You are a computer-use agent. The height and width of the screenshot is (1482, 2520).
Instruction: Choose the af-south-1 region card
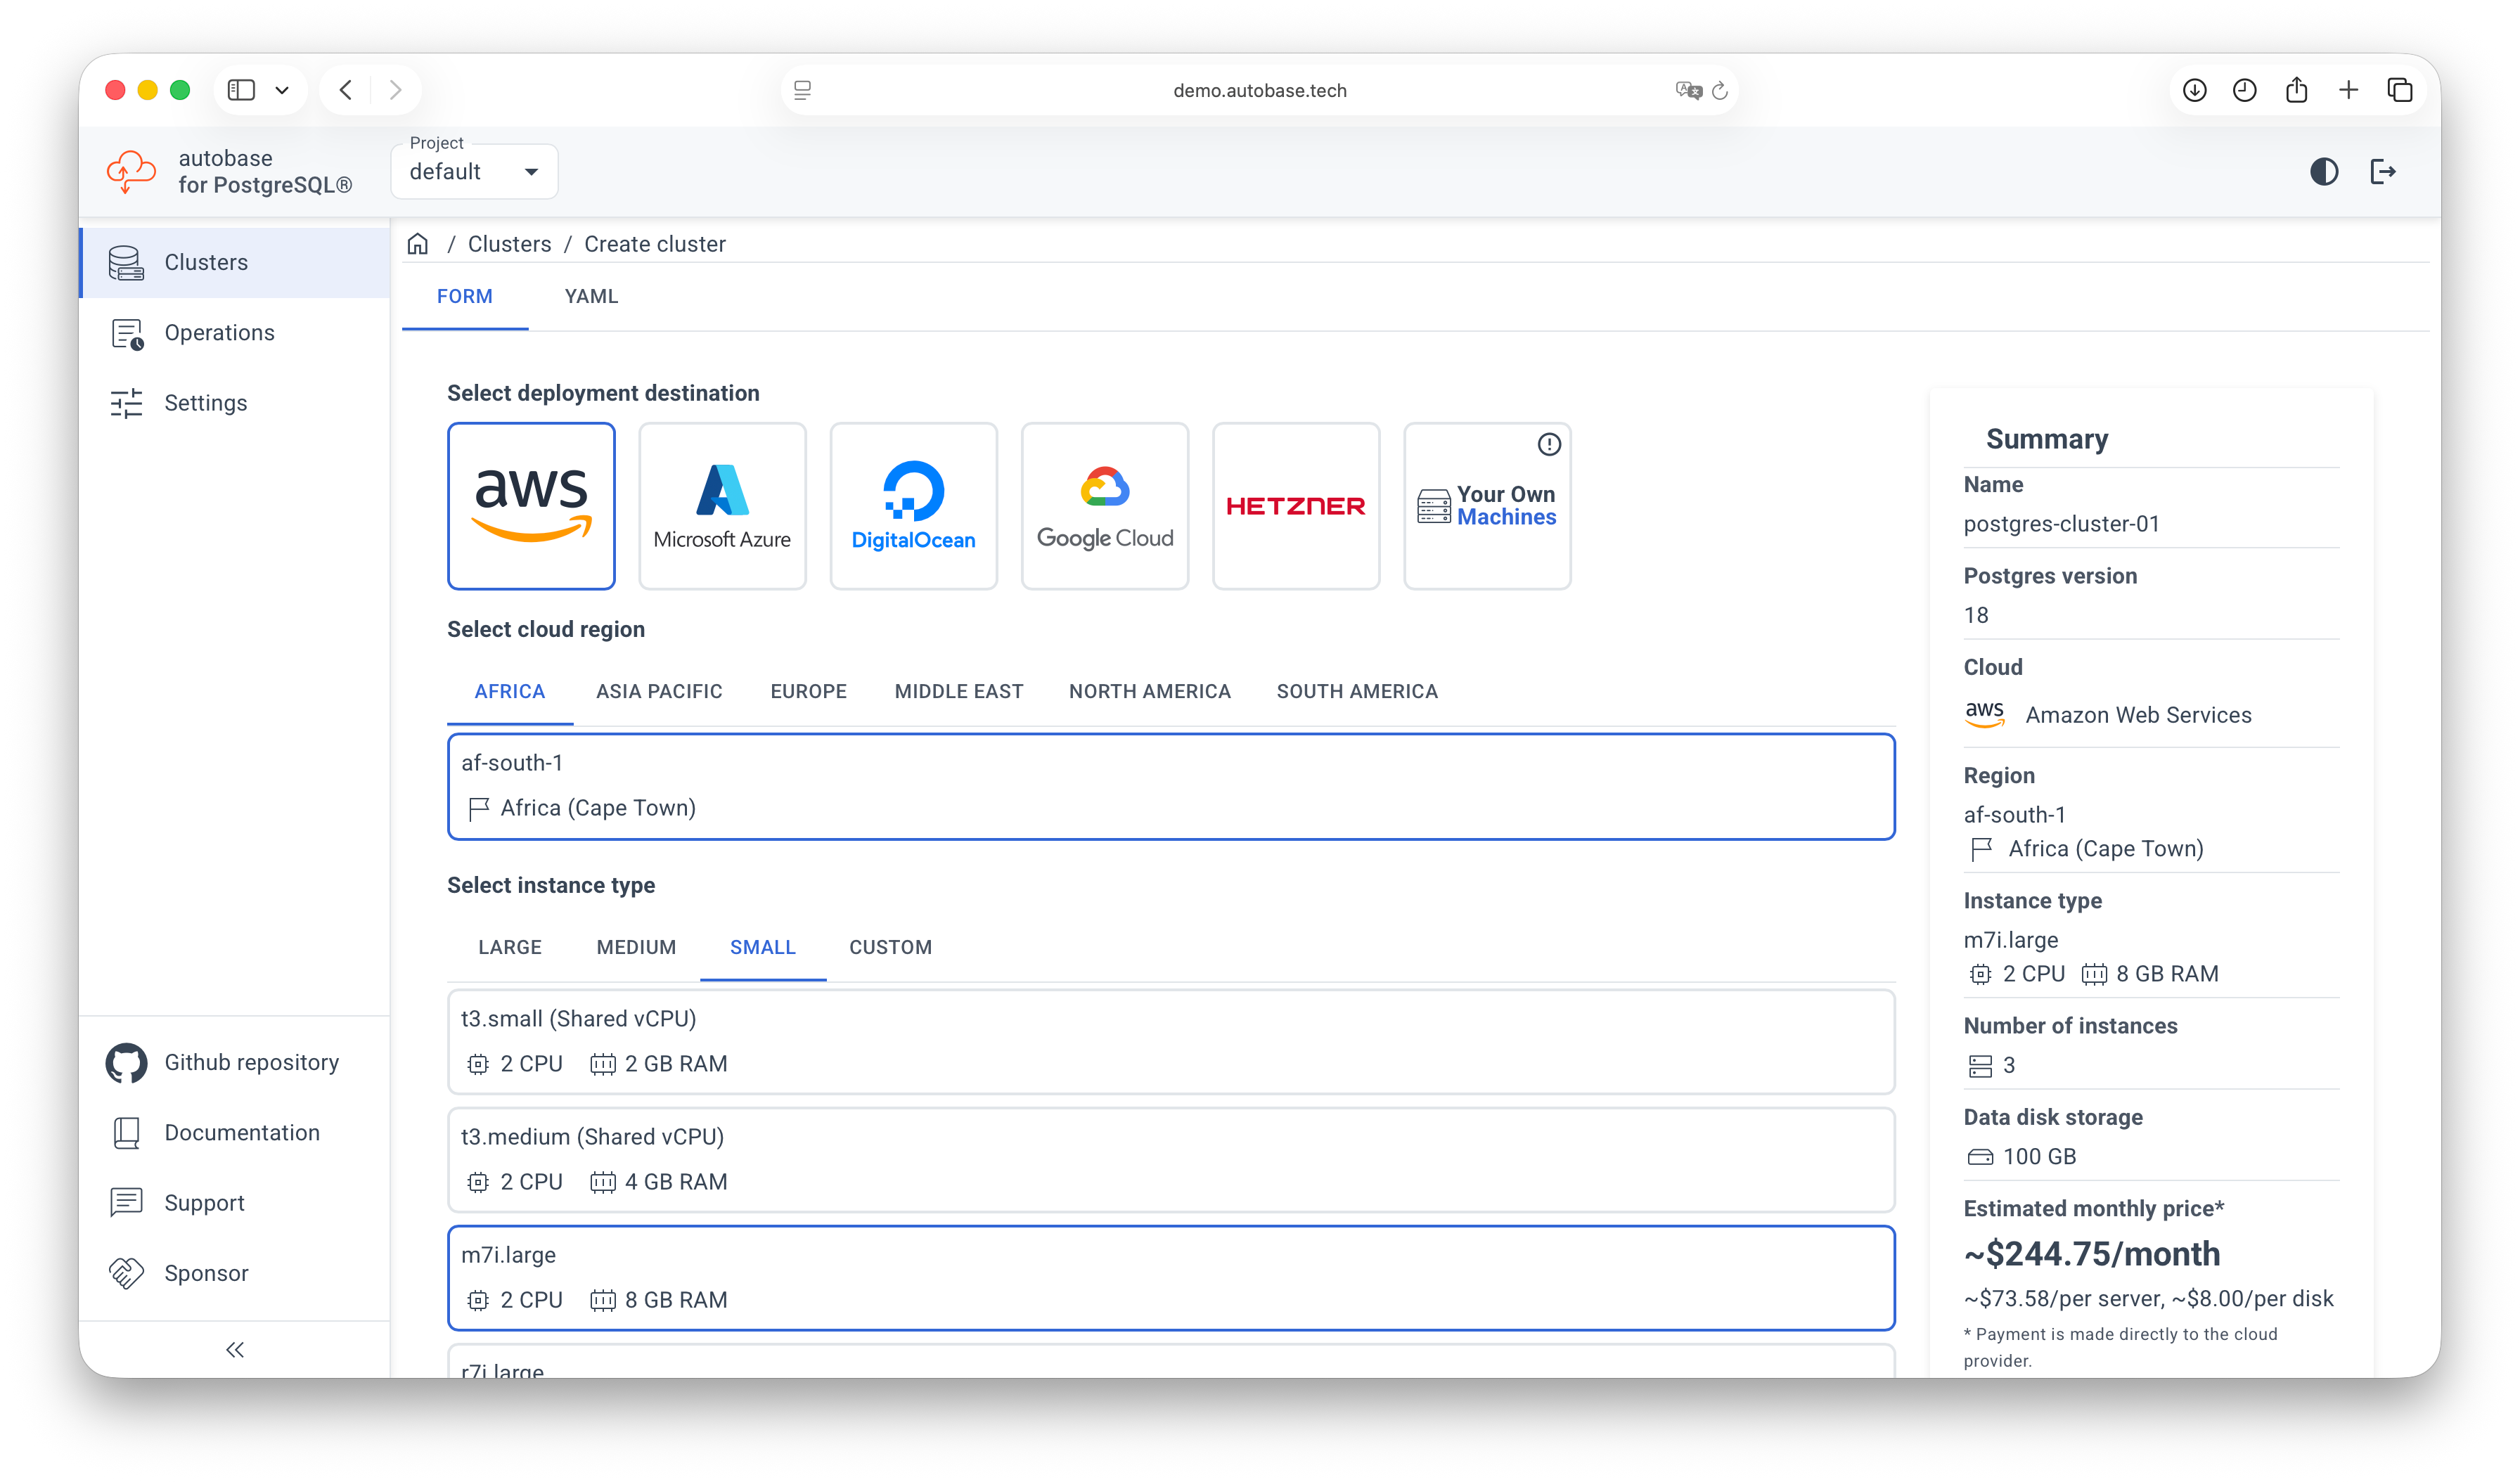click(x=1170, y=786)
